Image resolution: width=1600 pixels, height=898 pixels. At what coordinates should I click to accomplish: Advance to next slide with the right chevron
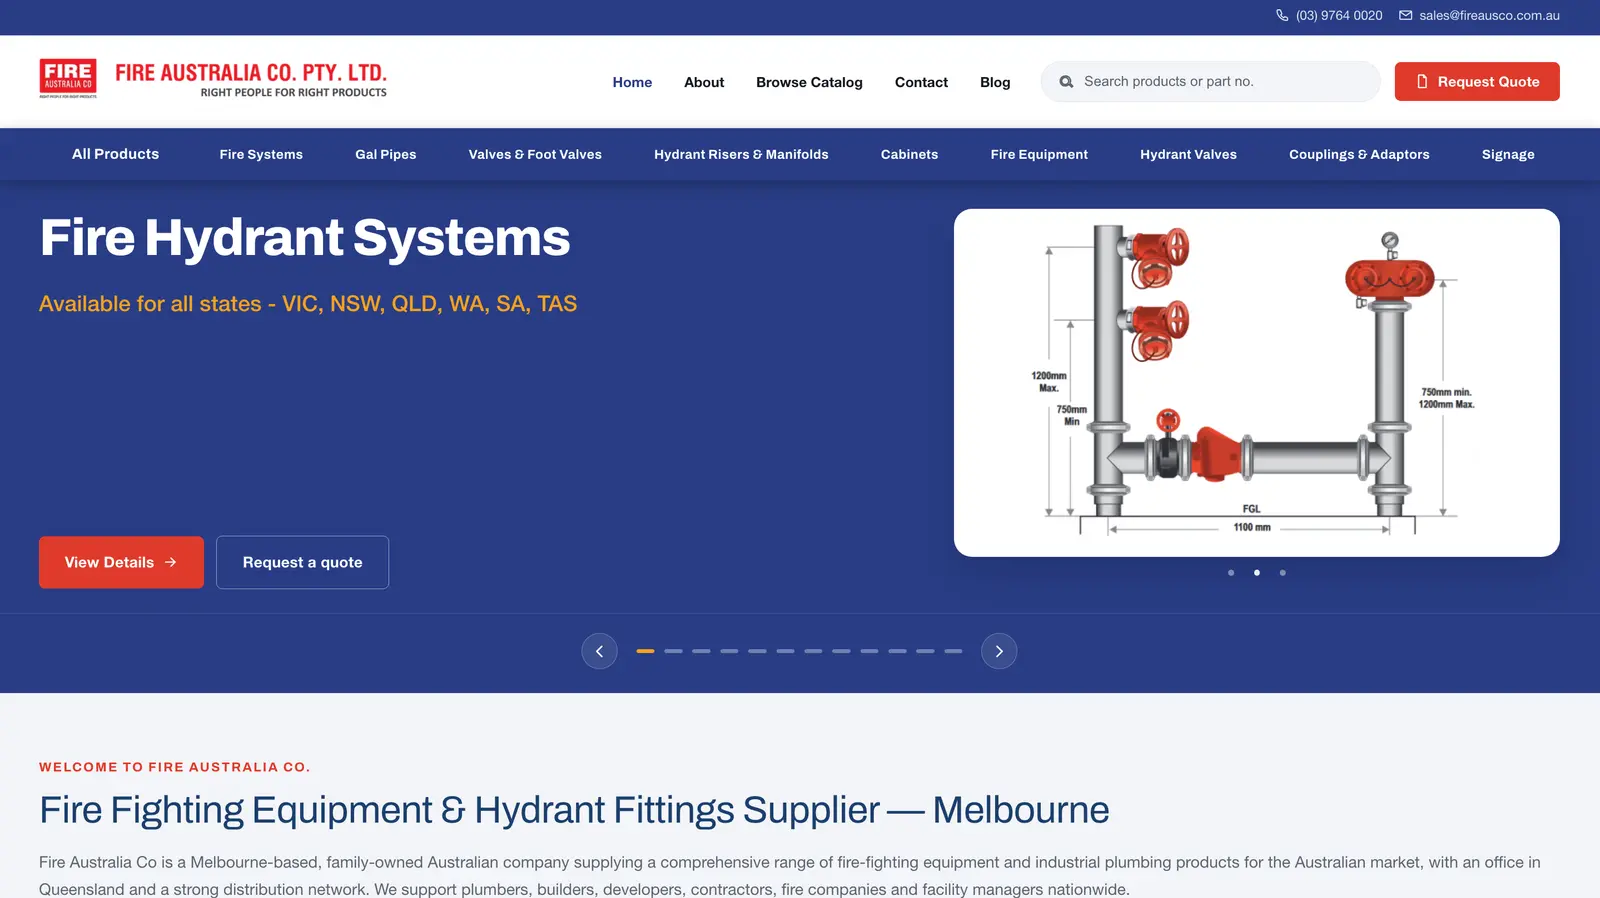999,651
